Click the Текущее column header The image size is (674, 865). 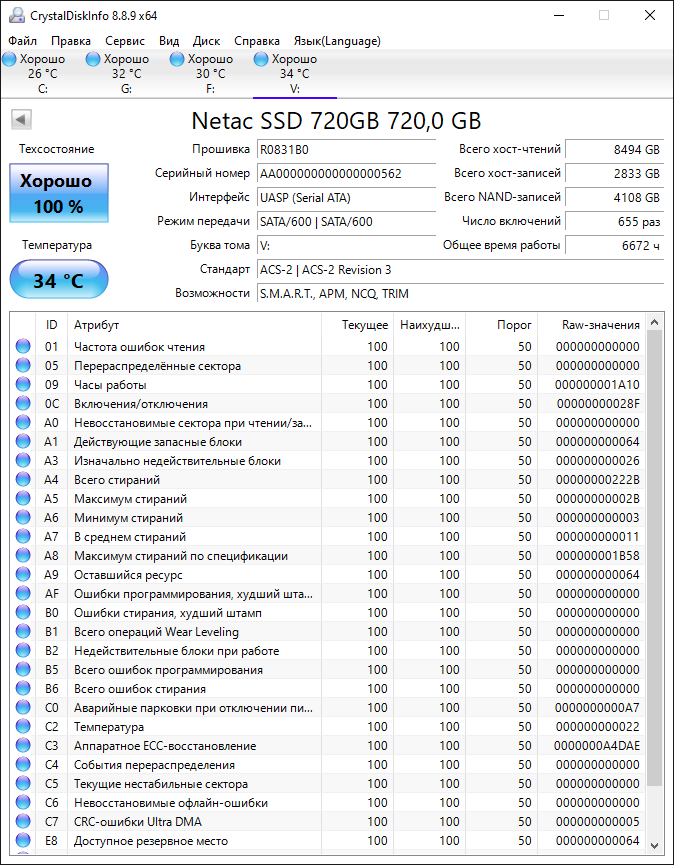pyautogui.click(x=357, y=325)
